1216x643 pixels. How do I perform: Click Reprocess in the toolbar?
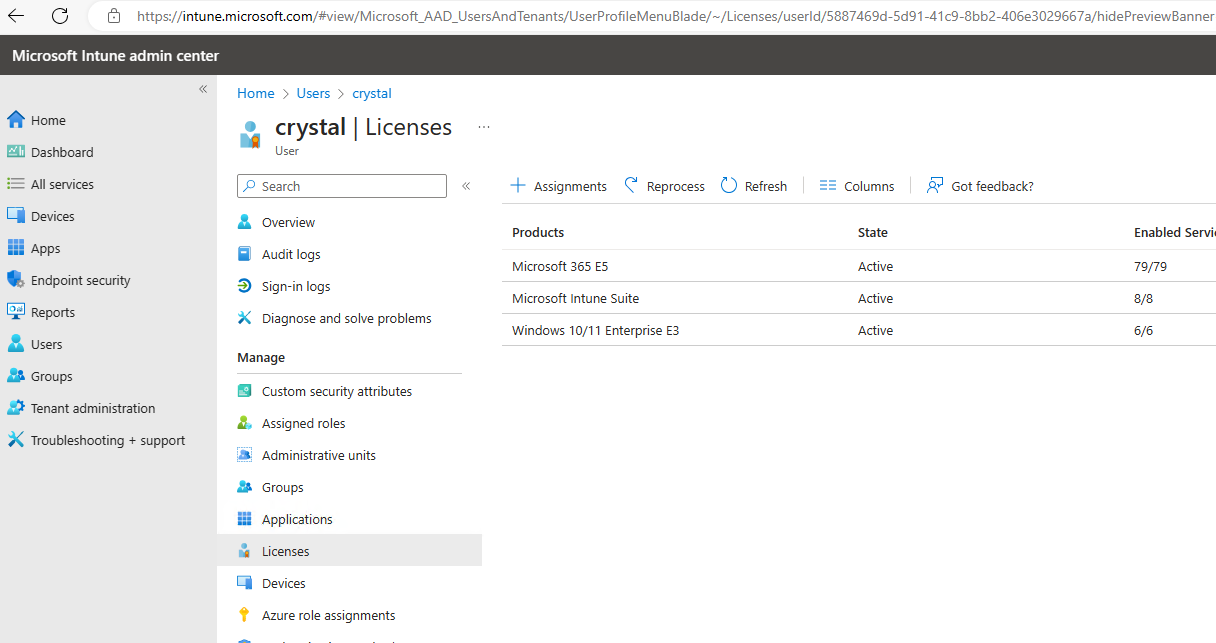coord(664,186)
